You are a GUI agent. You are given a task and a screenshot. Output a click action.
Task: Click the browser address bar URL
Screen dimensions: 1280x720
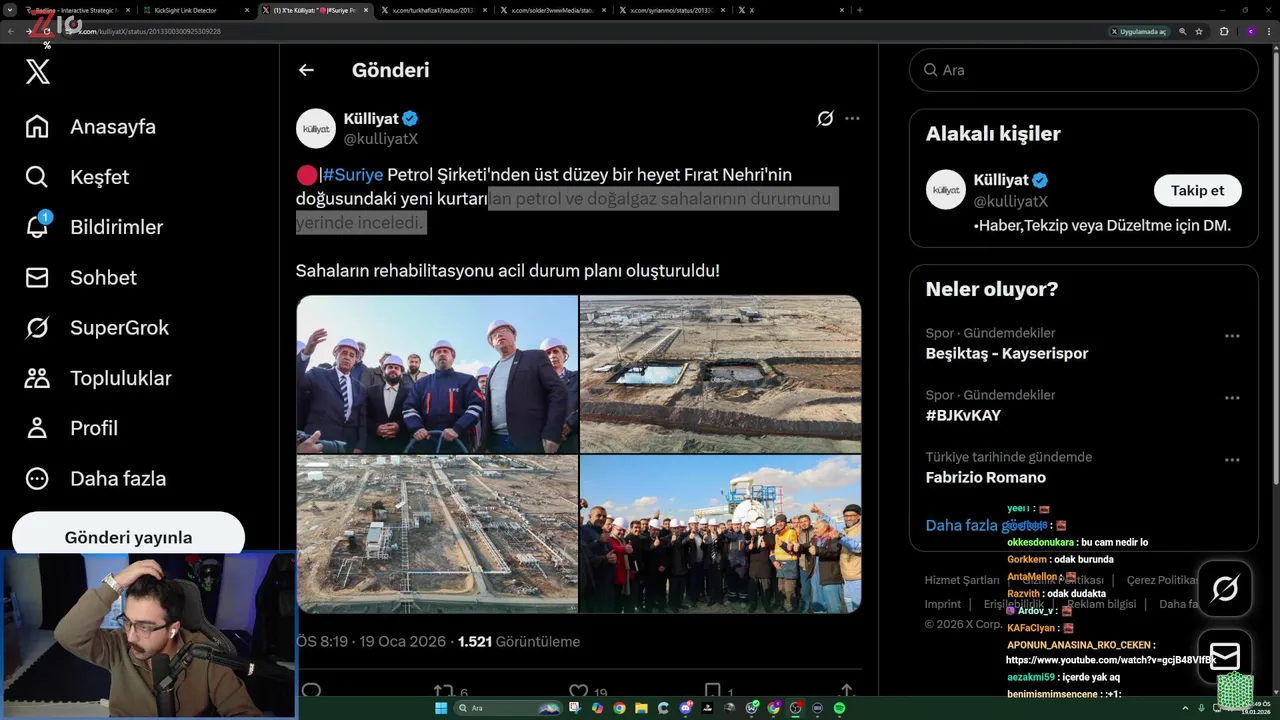[x=150, y=31]
